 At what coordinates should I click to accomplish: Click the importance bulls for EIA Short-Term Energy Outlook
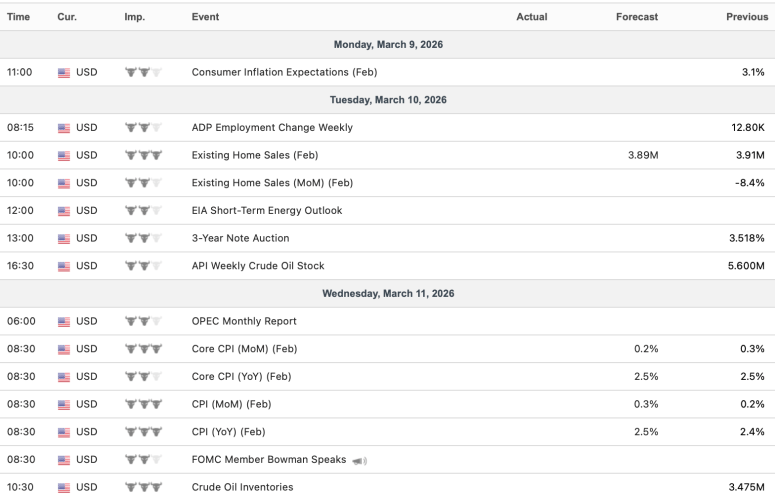point(143,211)
